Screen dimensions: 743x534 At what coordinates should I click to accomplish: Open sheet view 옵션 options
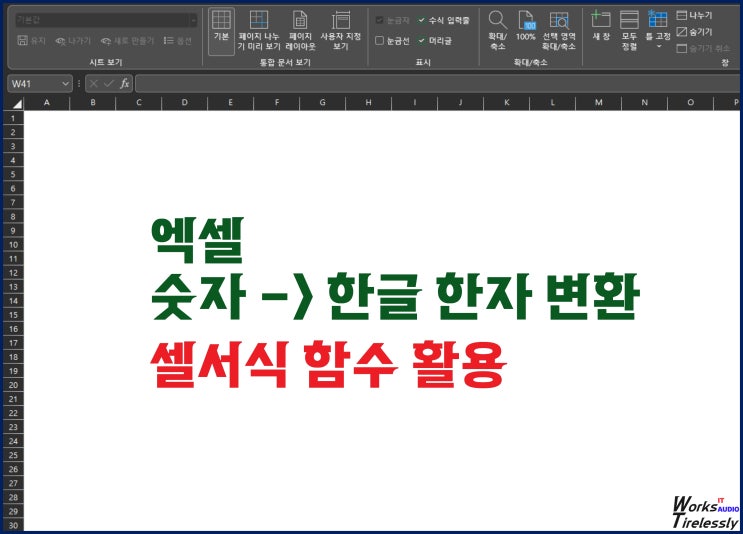click(x=177, y=41)
